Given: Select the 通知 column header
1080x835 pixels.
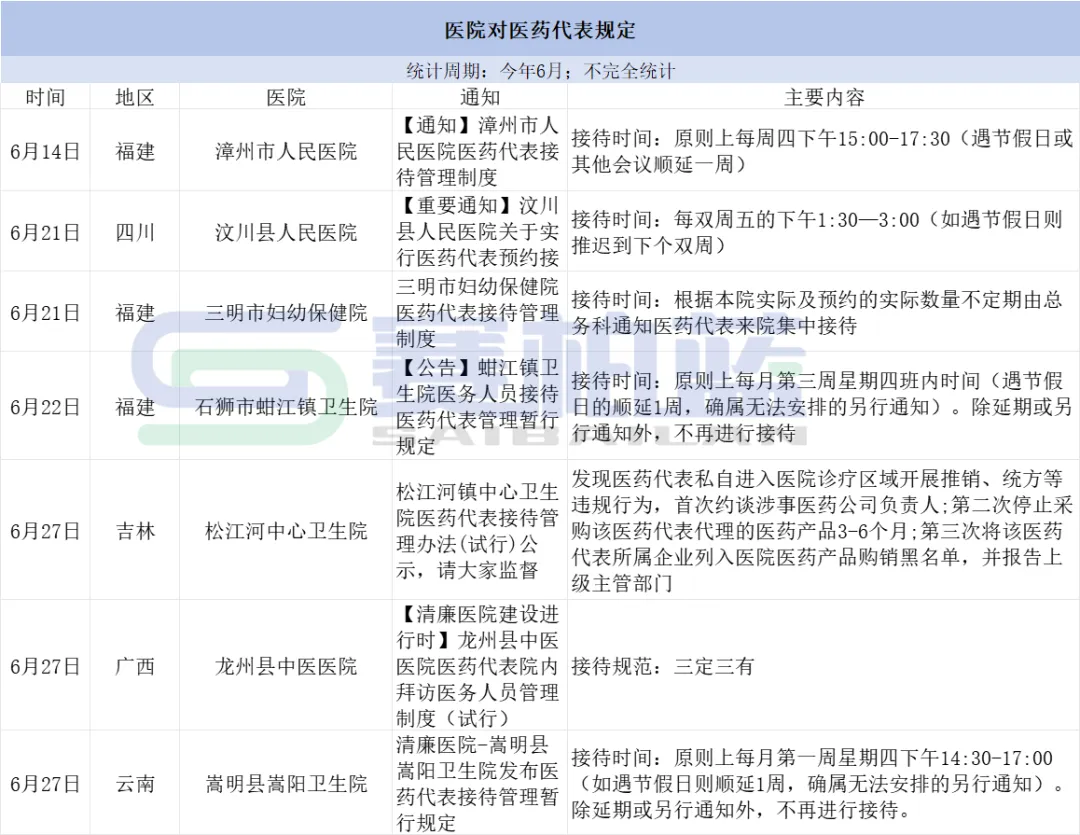Looking at the screenshot, I should point(480,97).
